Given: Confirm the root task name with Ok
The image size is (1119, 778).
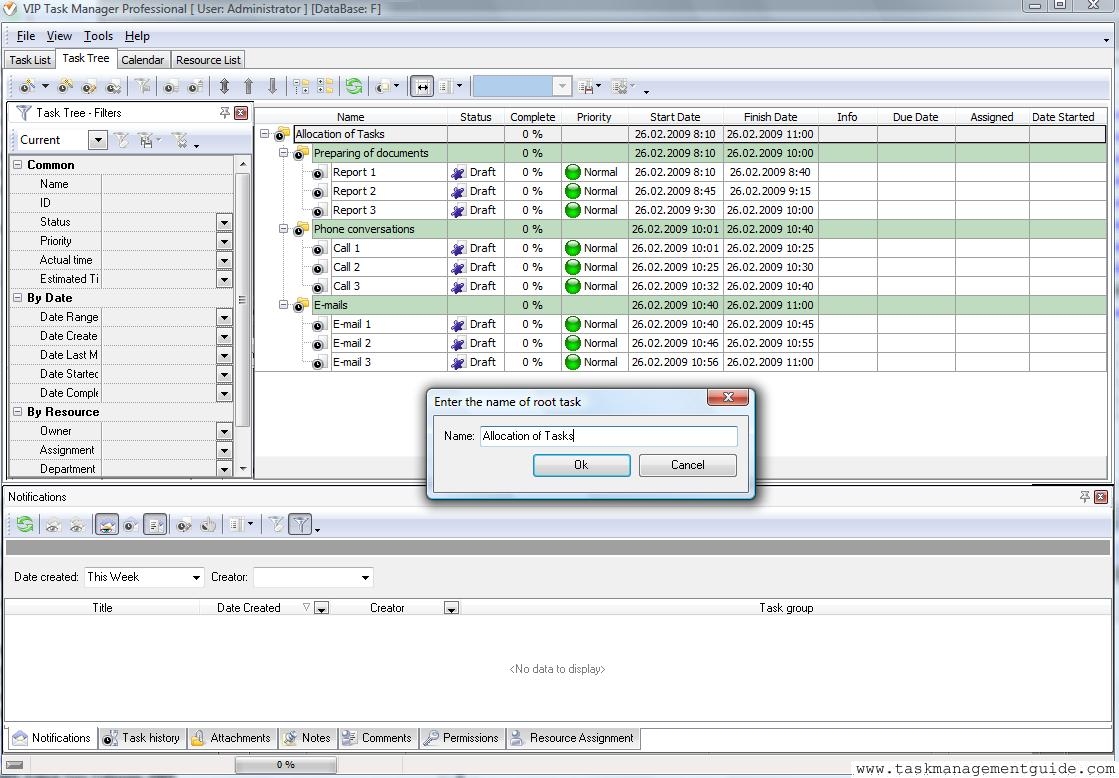Looking at the screenshot, I should pos(582,465).
